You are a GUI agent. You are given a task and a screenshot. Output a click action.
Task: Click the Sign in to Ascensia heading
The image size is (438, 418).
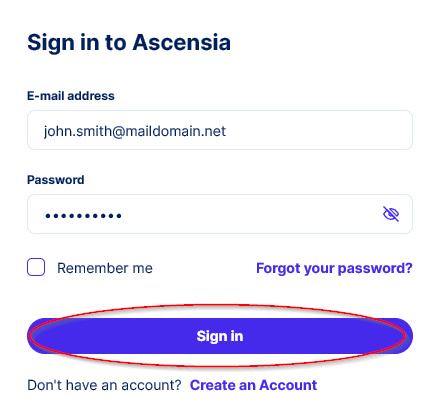[129, 43]
